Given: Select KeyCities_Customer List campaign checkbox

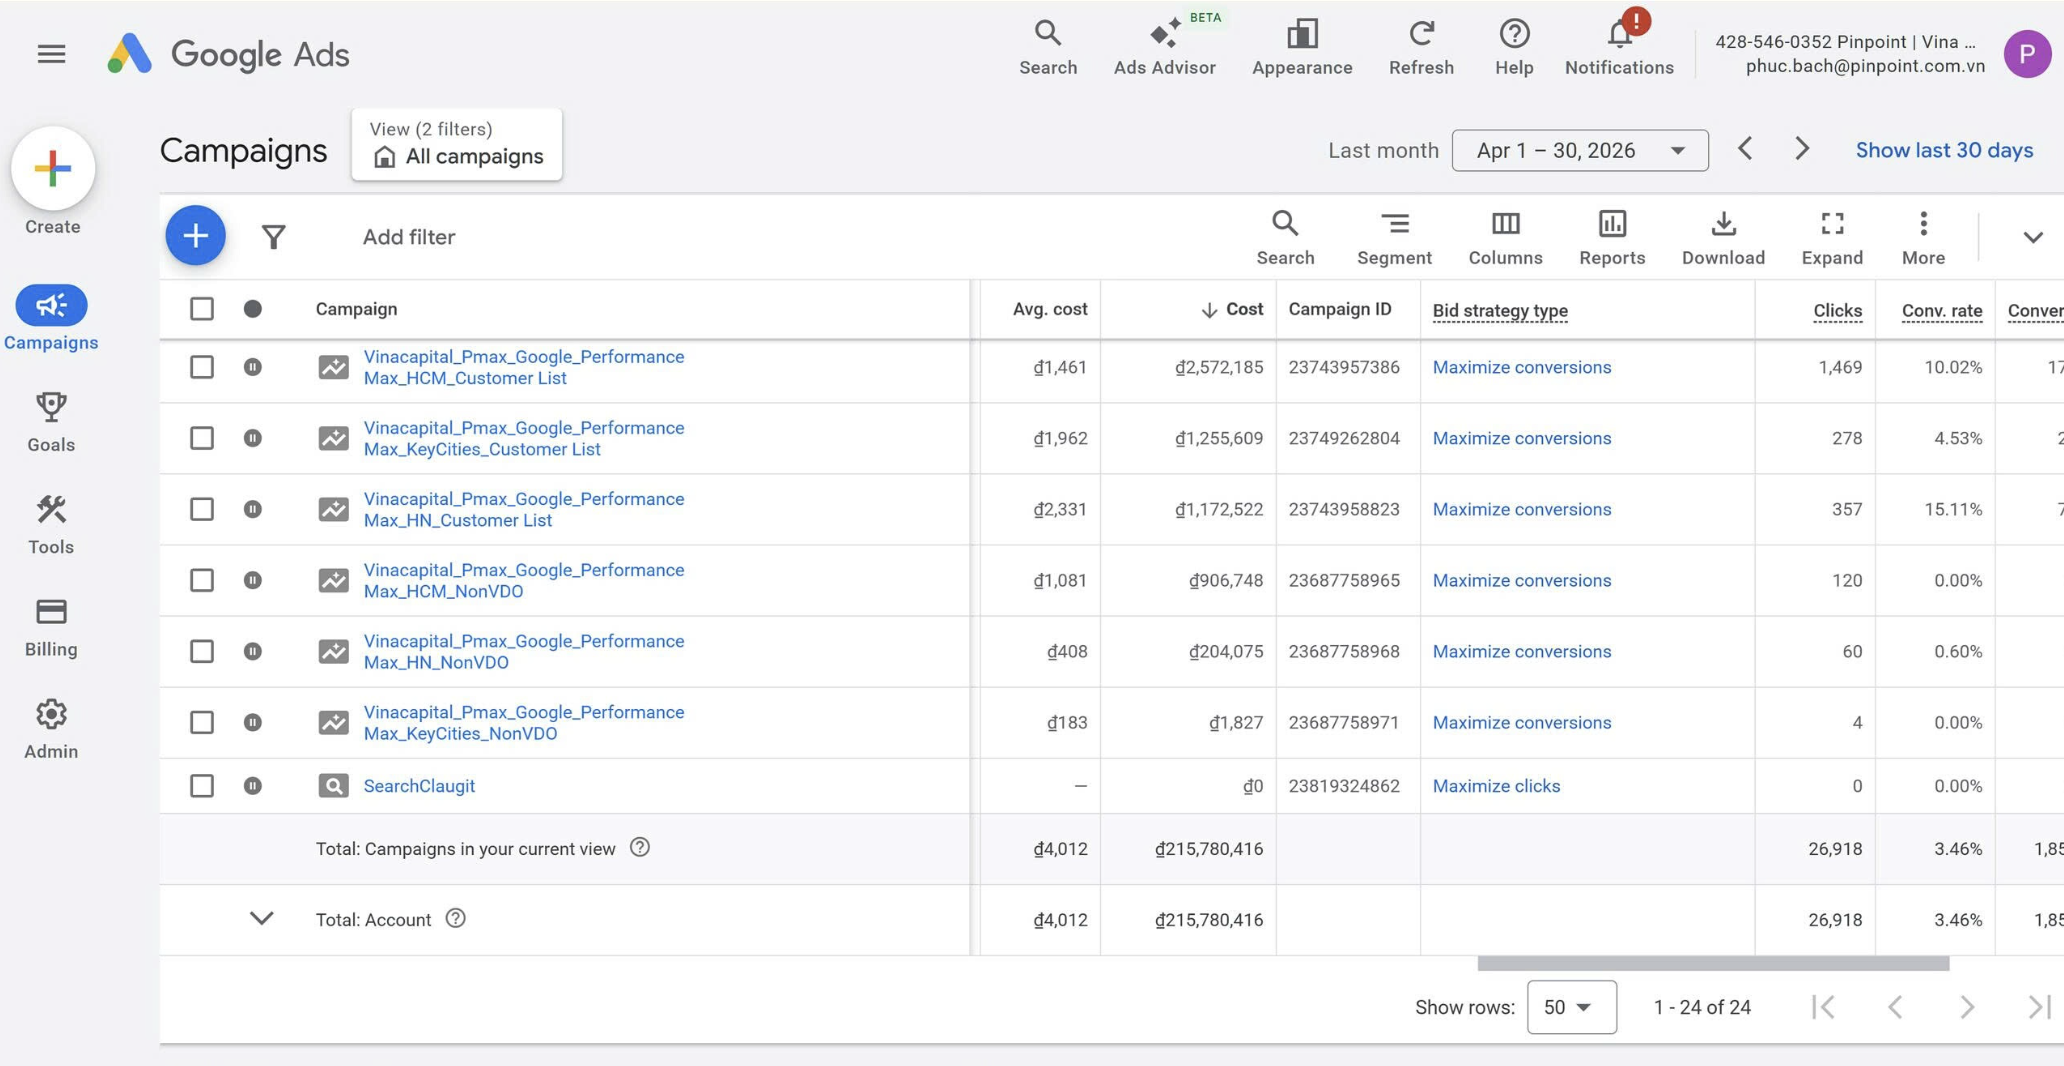Looking at the screenshot, I should [x=202, y=438].
